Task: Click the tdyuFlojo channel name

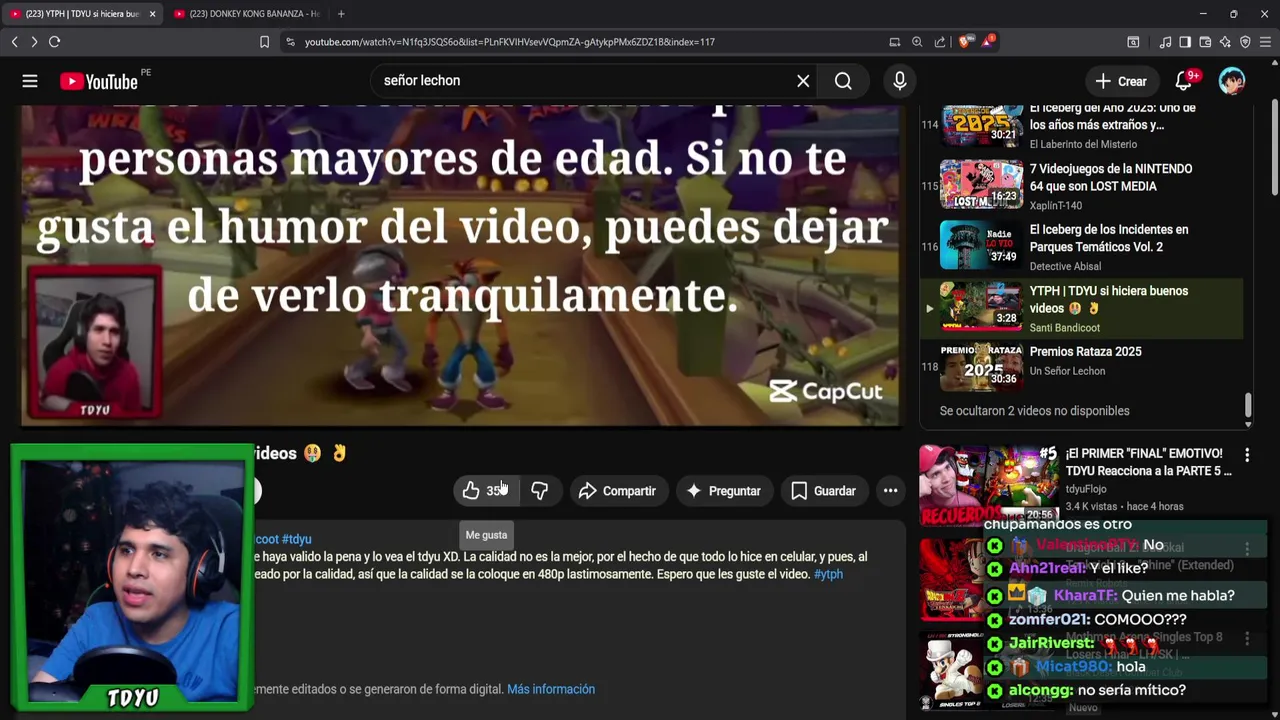Action: click(x=1085, y=489)
